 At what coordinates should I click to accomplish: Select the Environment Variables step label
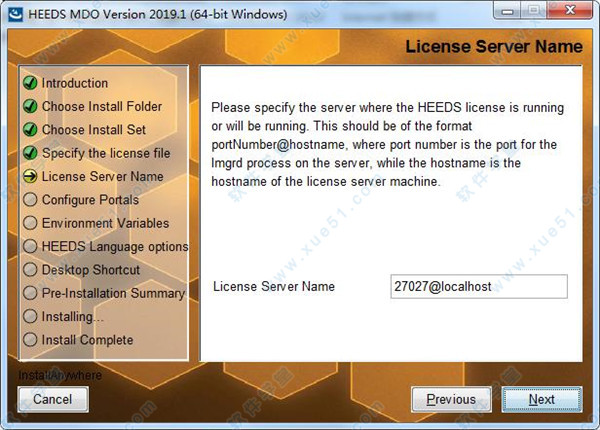click(x=105, y=223)
